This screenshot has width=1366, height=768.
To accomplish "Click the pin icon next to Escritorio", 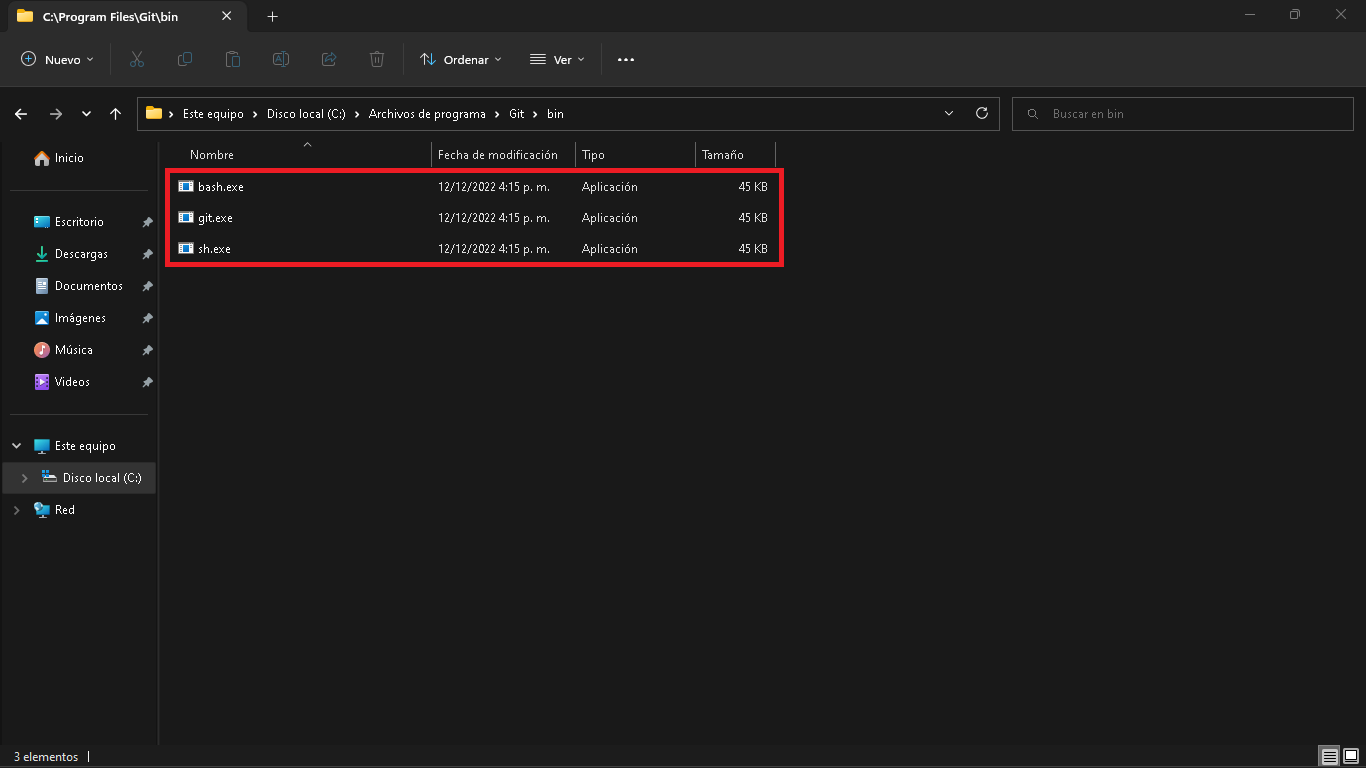I will click(x=147, y=222).
